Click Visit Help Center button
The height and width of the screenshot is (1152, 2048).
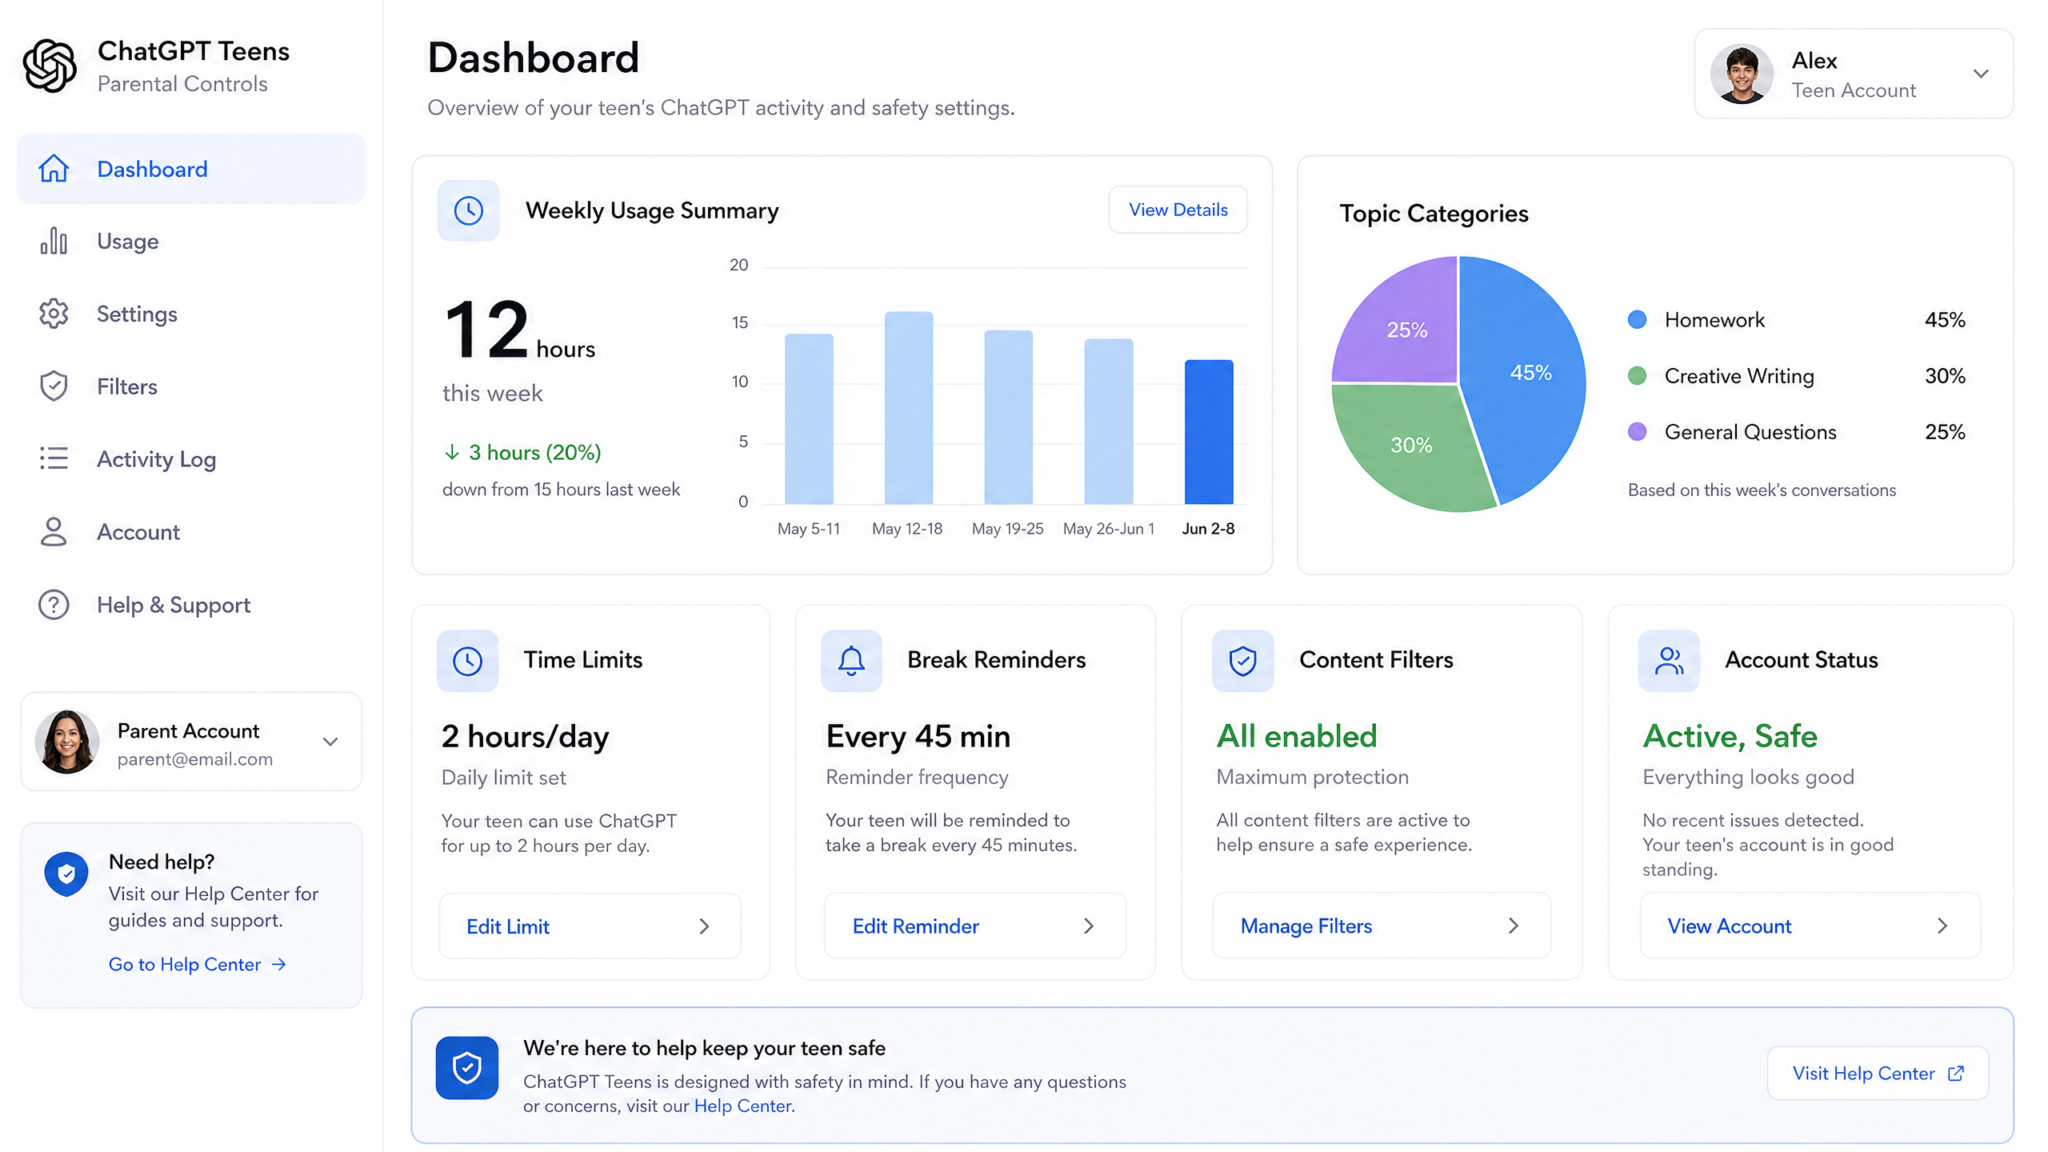tap(1878, 1073)
